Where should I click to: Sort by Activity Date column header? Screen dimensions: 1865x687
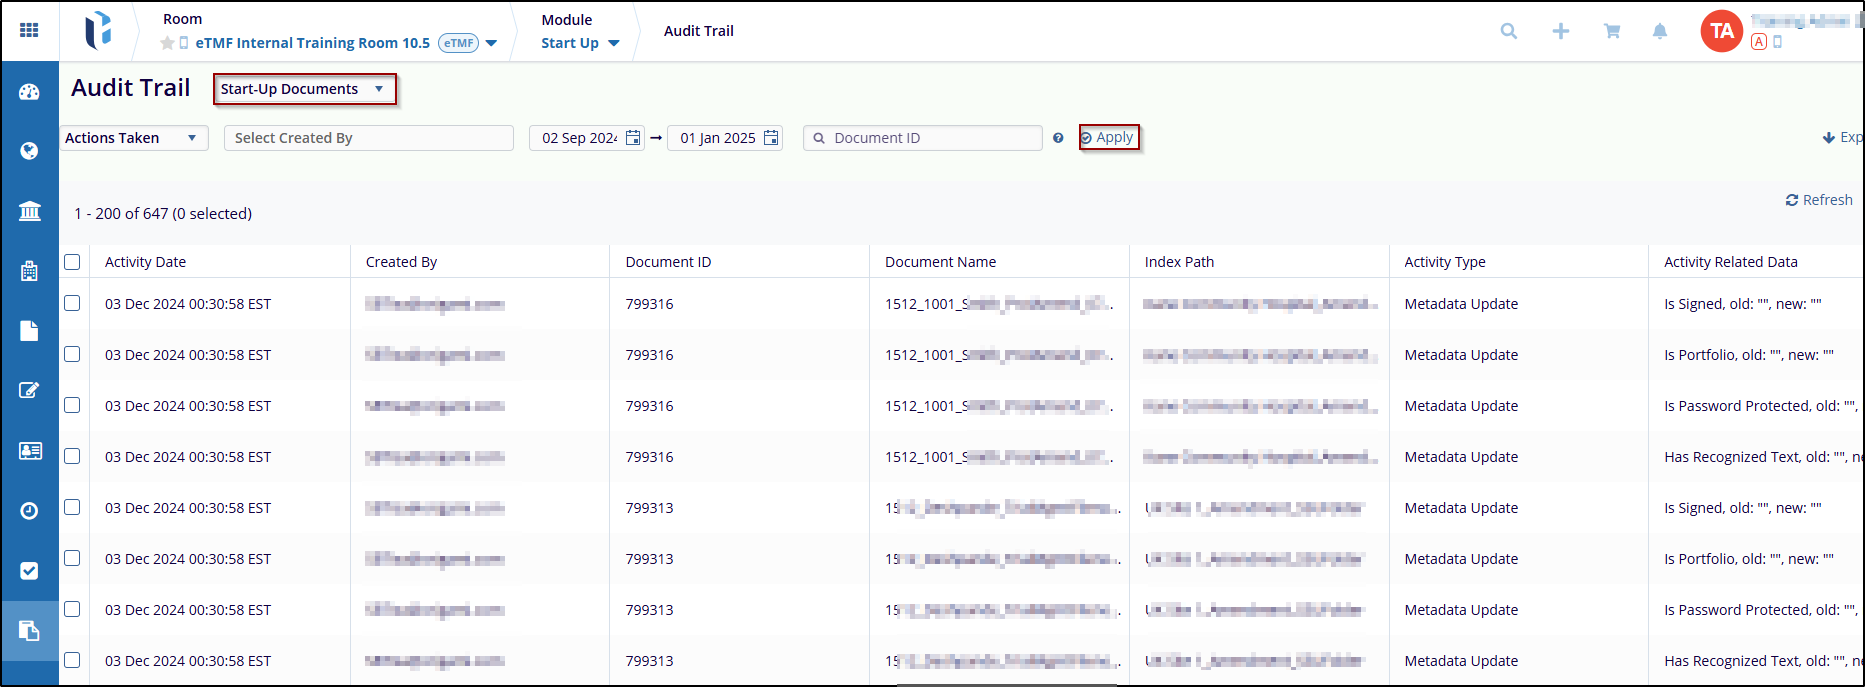click(x=145, y=262)
